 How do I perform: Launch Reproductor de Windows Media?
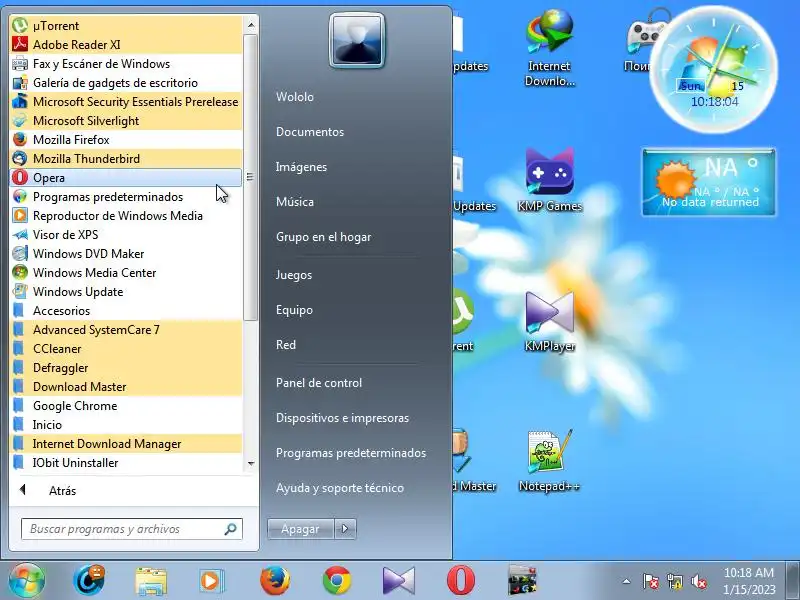click(x=126, y=215)
